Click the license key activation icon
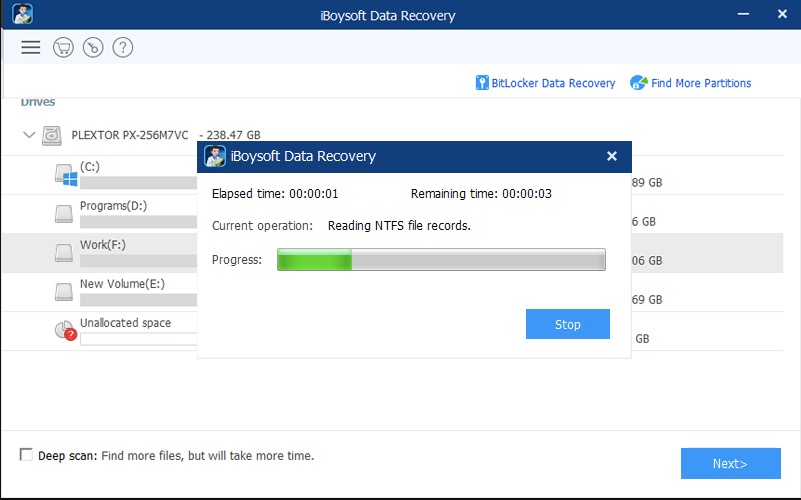This screenshot has width=801, height=500. click(x=93, y=47)
